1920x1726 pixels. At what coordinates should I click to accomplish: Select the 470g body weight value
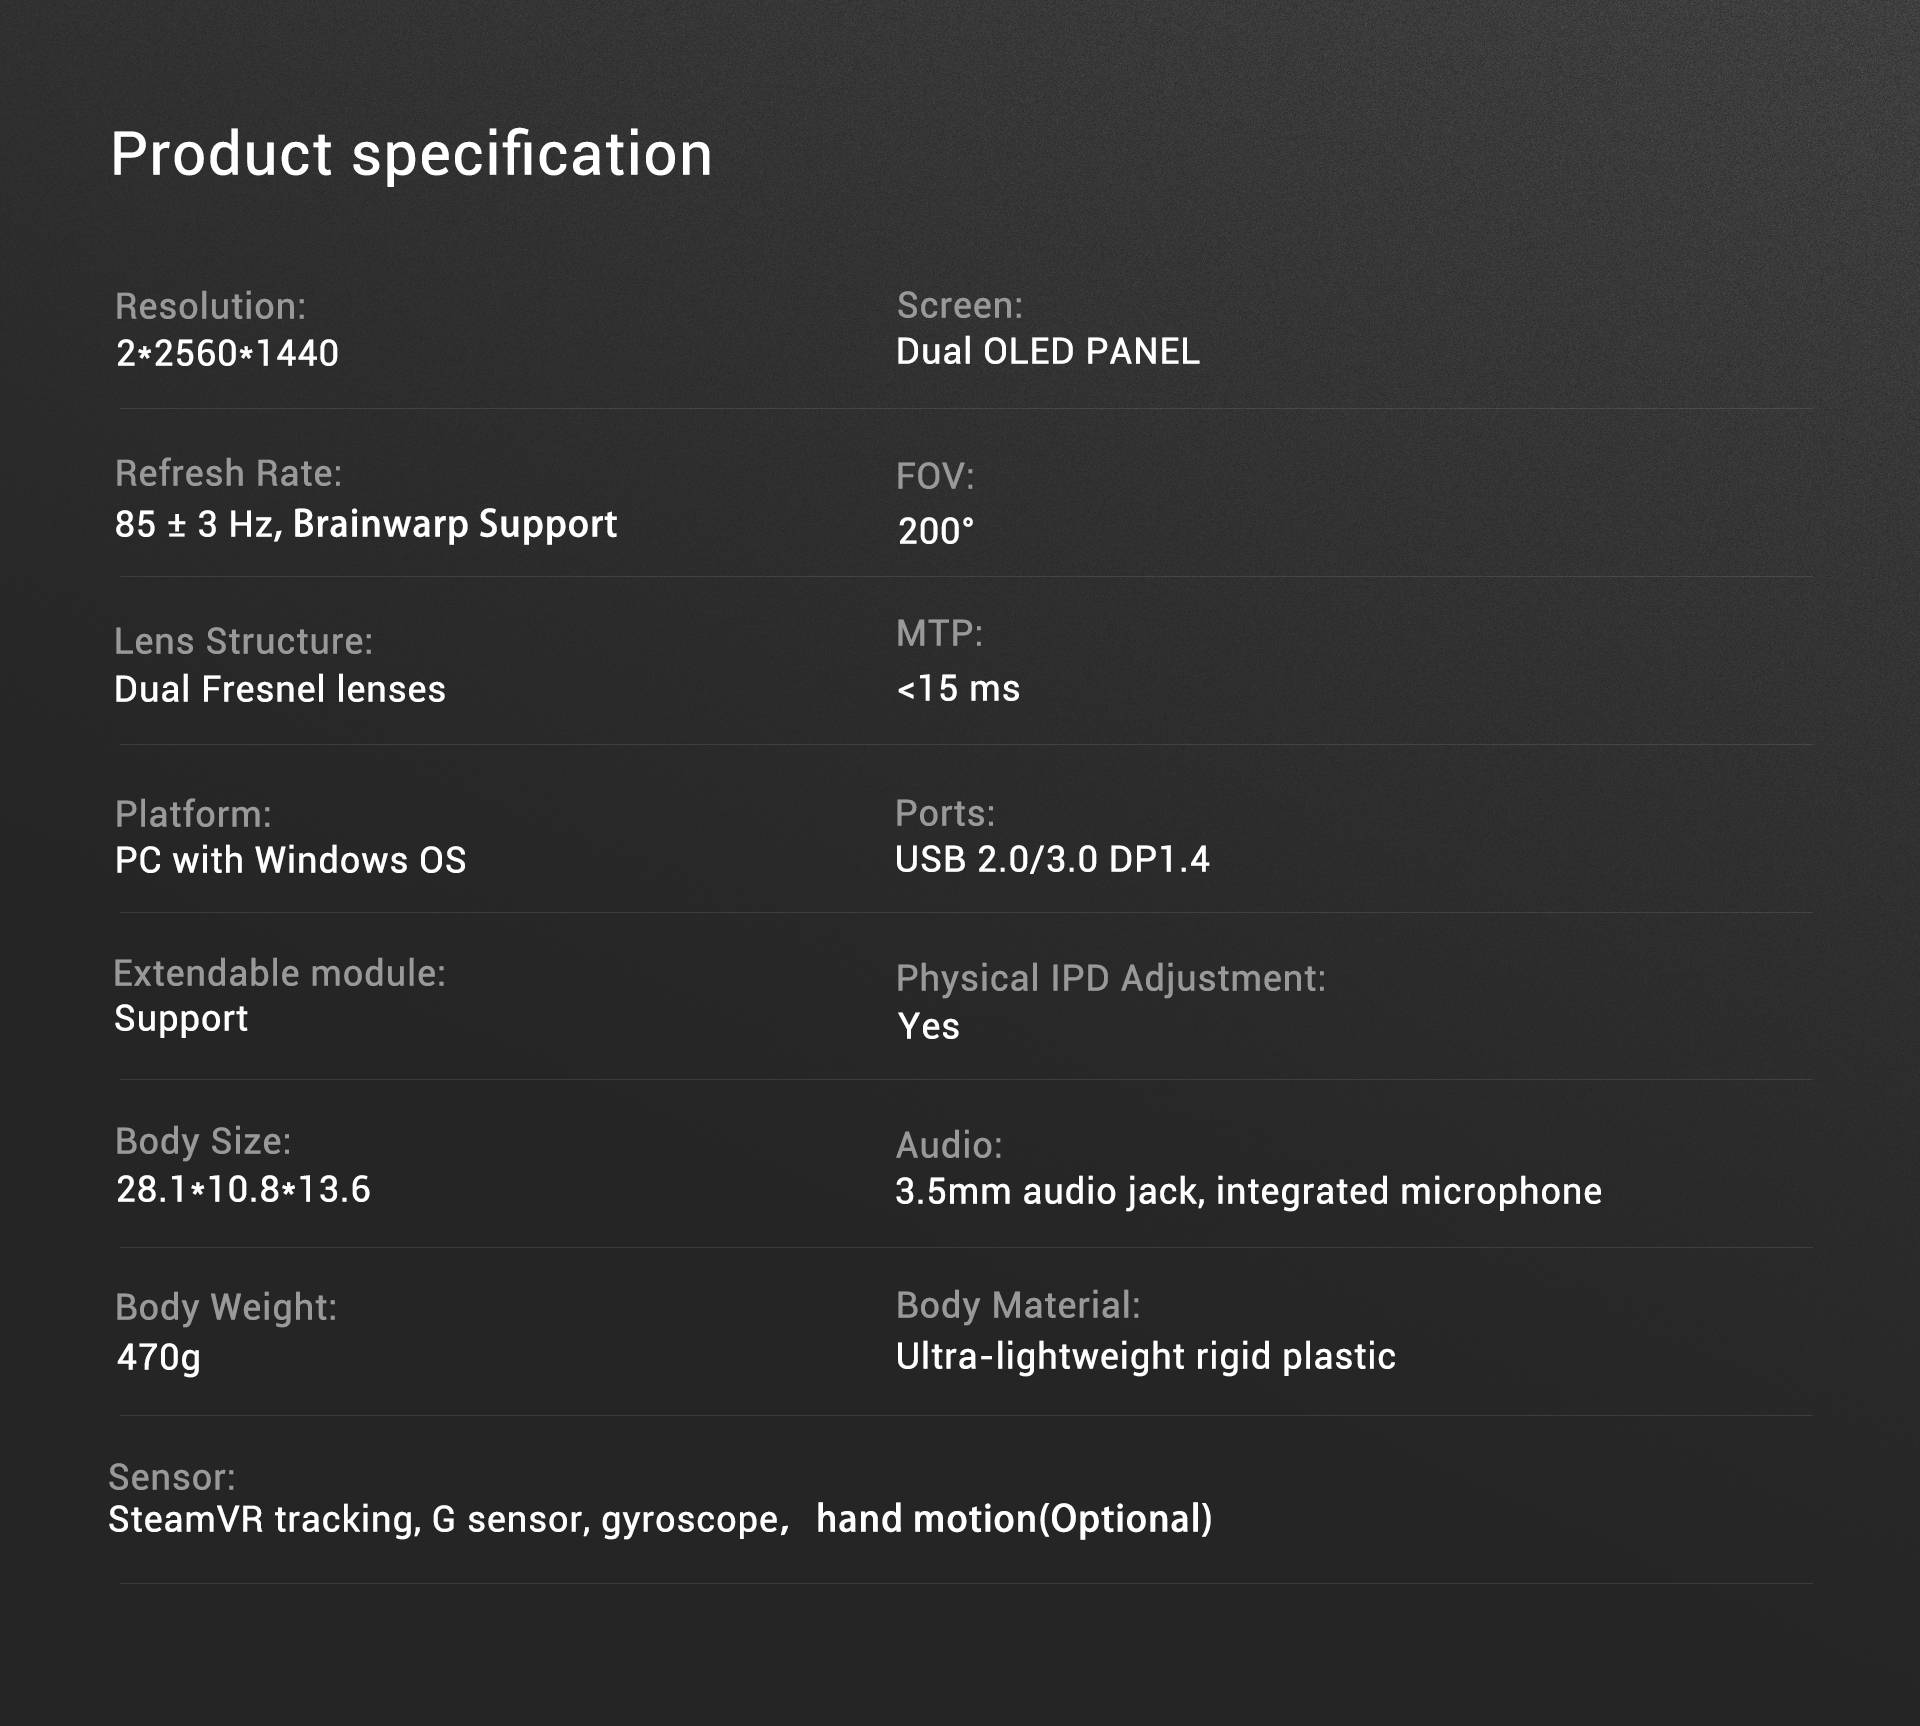(158, 1358)
